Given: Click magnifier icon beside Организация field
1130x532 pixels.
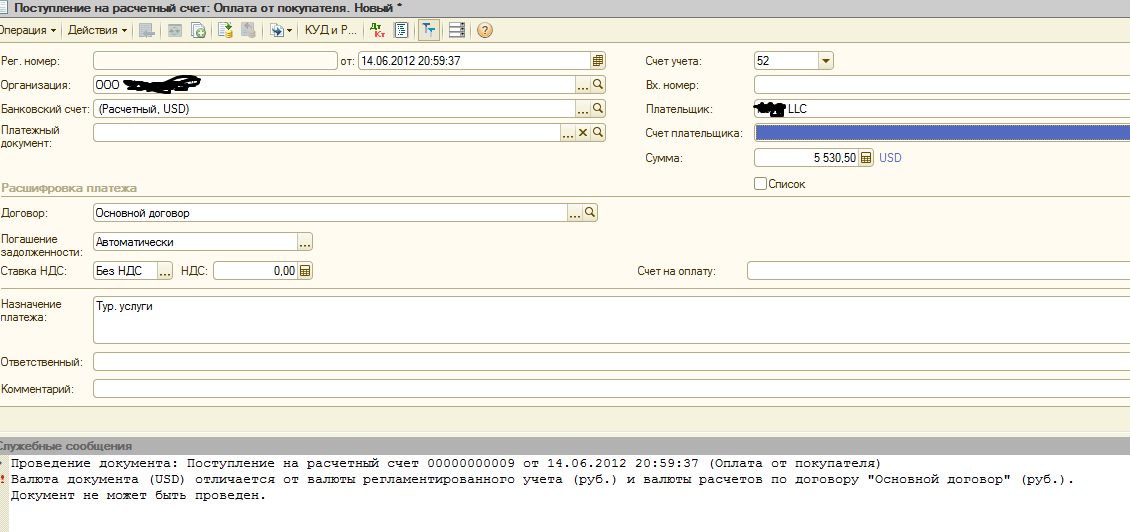Looking at the screenshot, I should (598, 85).
